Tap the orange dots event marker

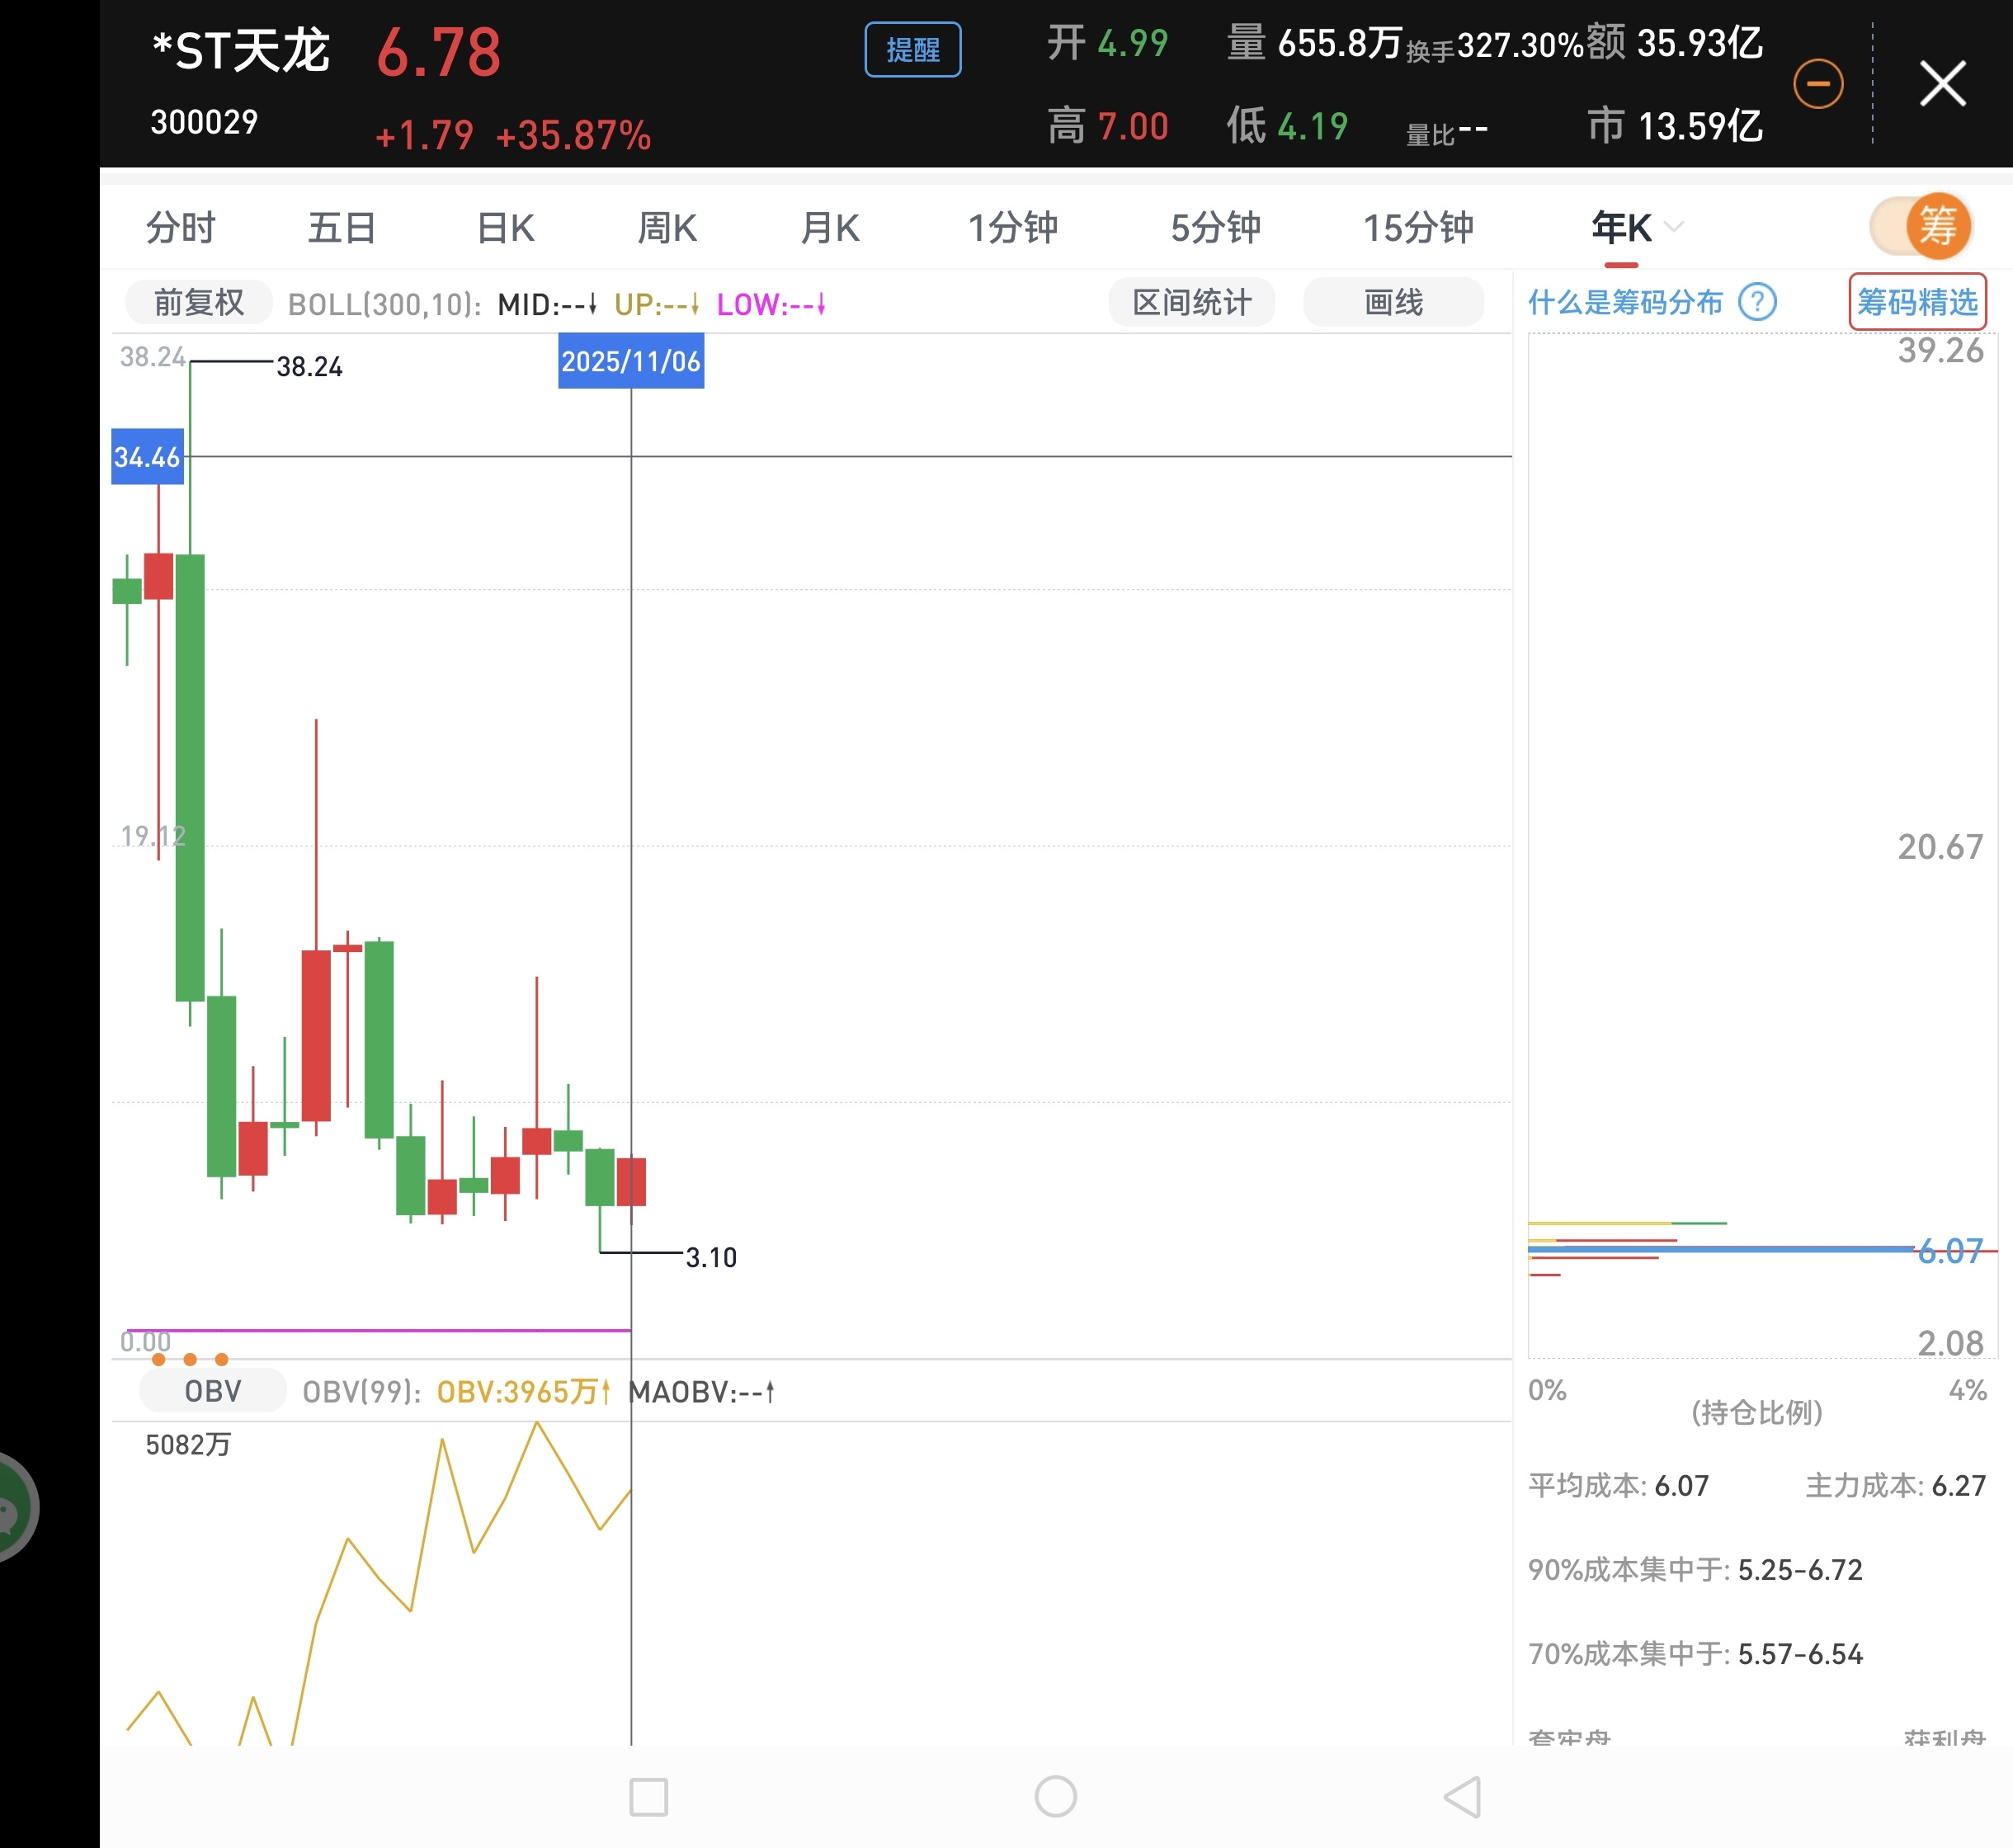(x=190, y=1359)
